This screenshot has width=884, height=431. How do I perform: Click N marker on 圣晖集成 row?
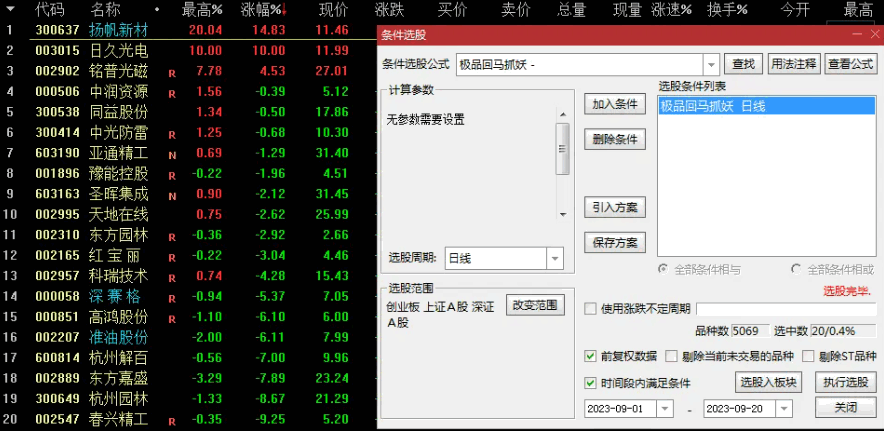pyautogui.click(x=172, y=196)
